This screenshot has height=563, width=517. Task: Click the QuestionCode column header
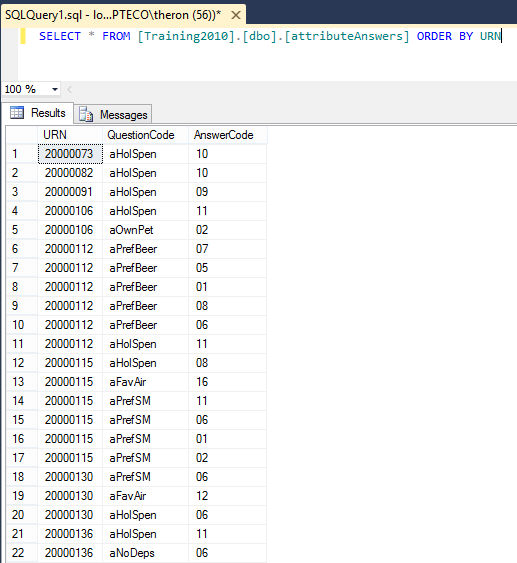coord(145,135)
